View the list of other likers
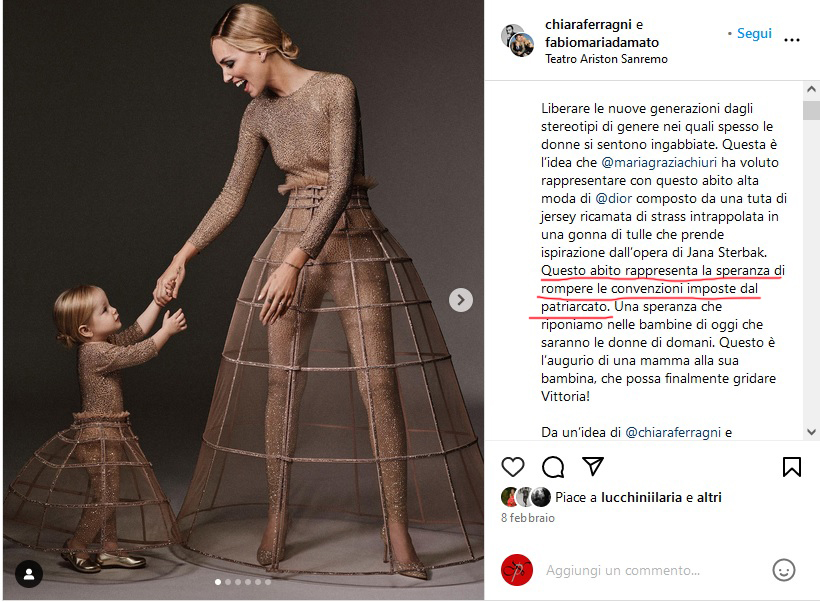Viewport: 820px width, 602px height. coord(709,497)
